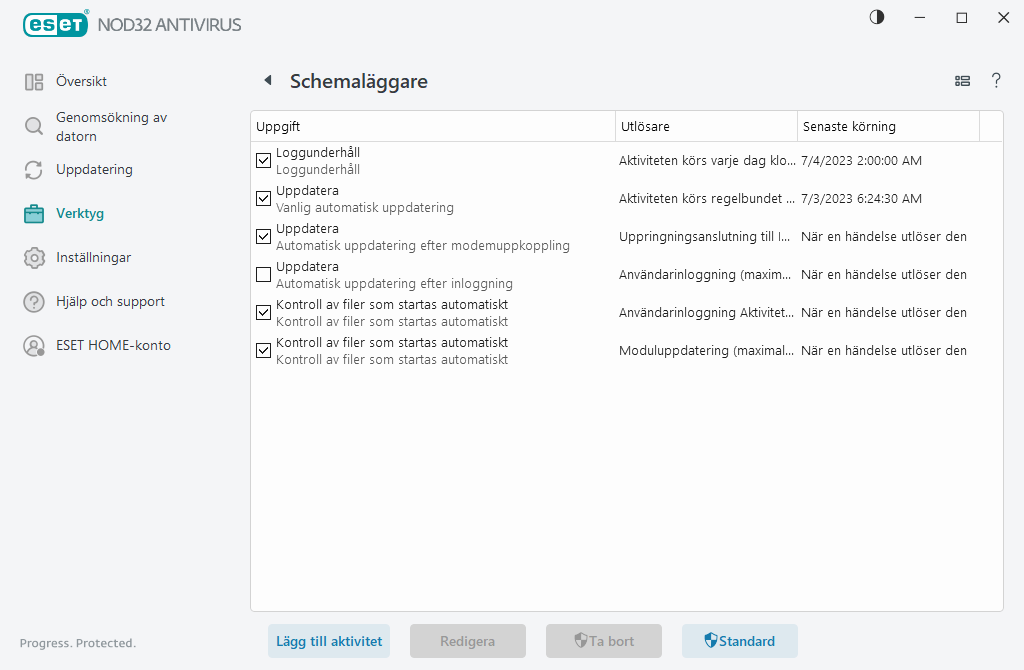Go back using the arrow next to Schemaläggare

coord(267,80)
